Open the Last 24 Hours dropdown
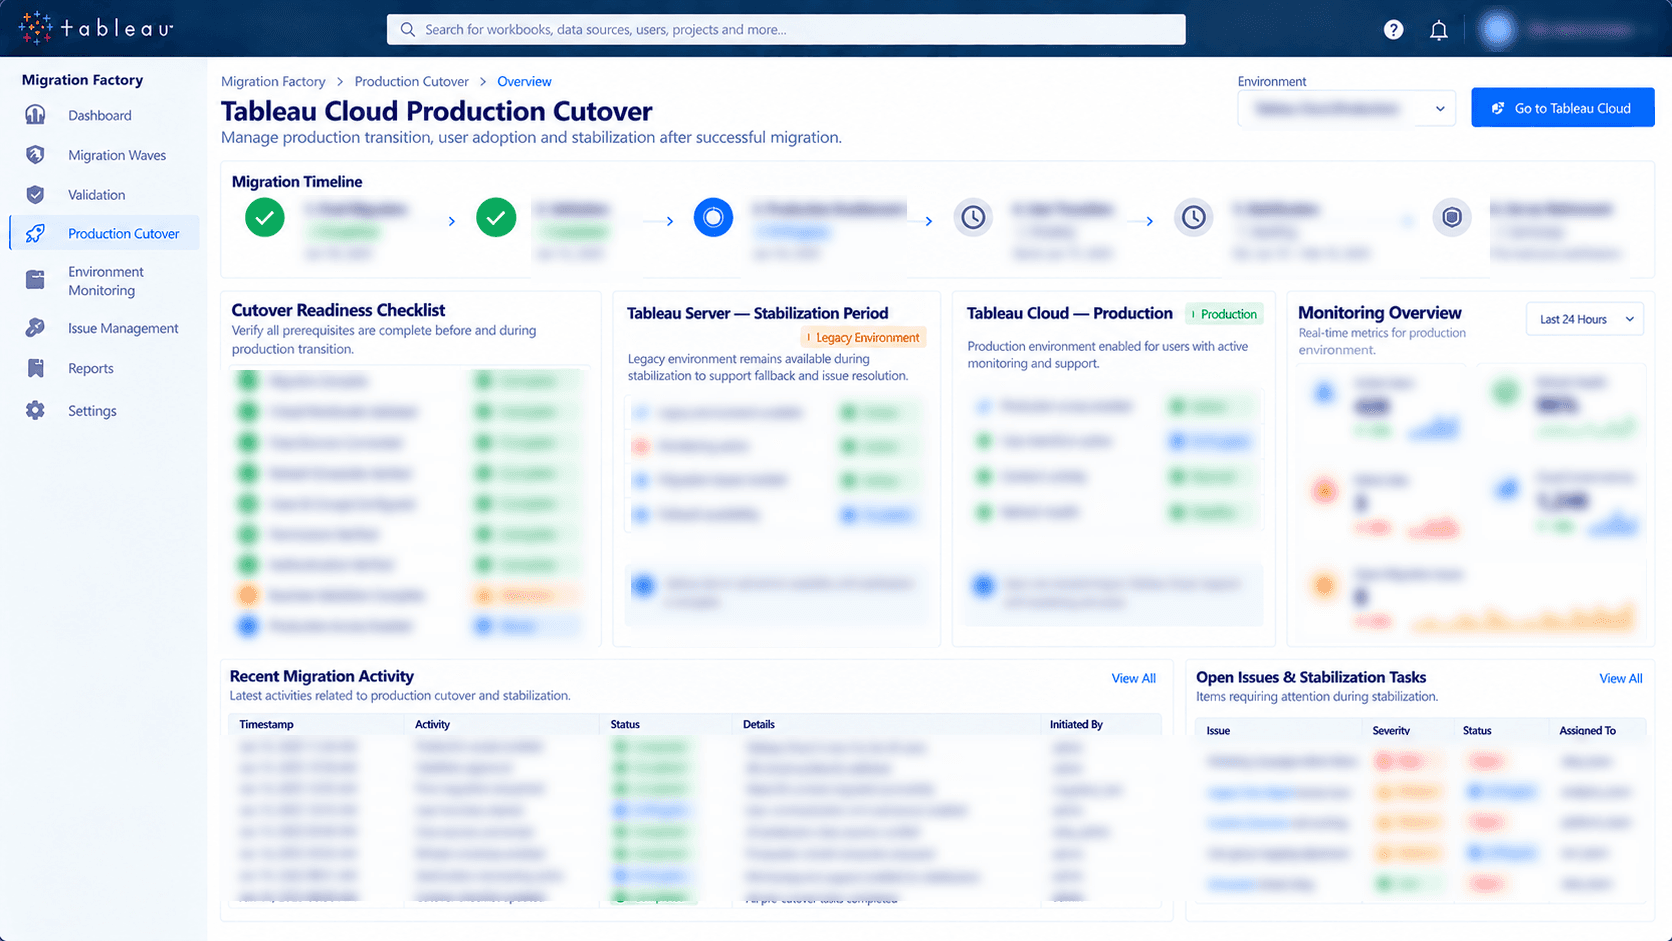Image resolution: width=1672 pixels, height=941 pixels. click(x=1585, y=319)
